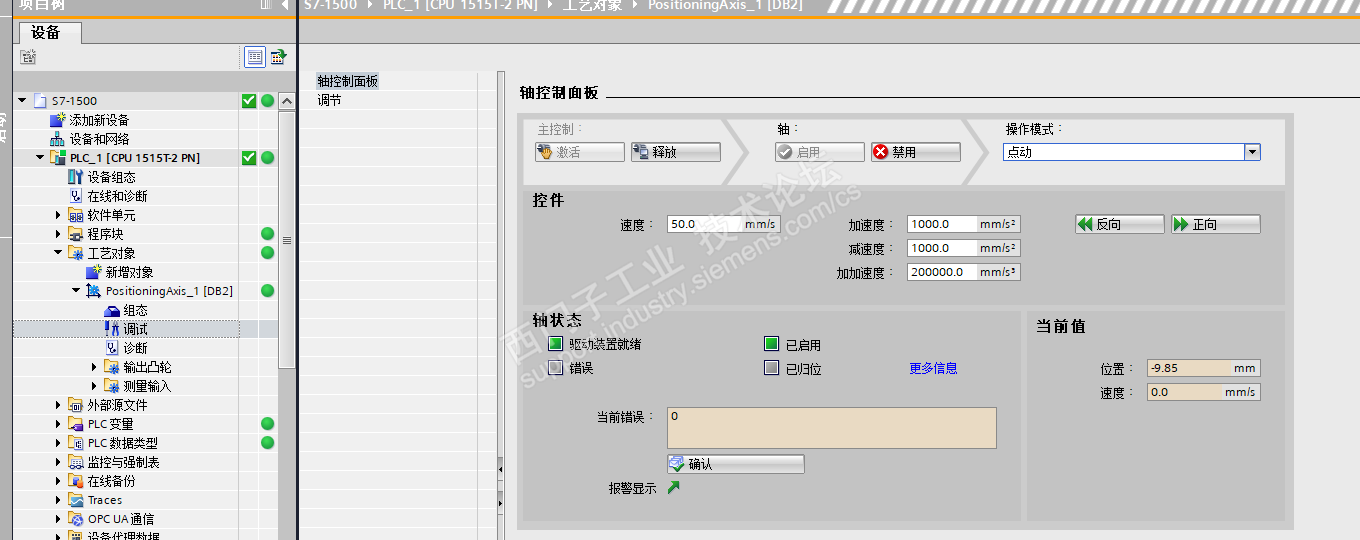Click the 在线备份 folder icon
Image resolution: width=1360 pixels, height=540 pixels.
coord(76,481)
